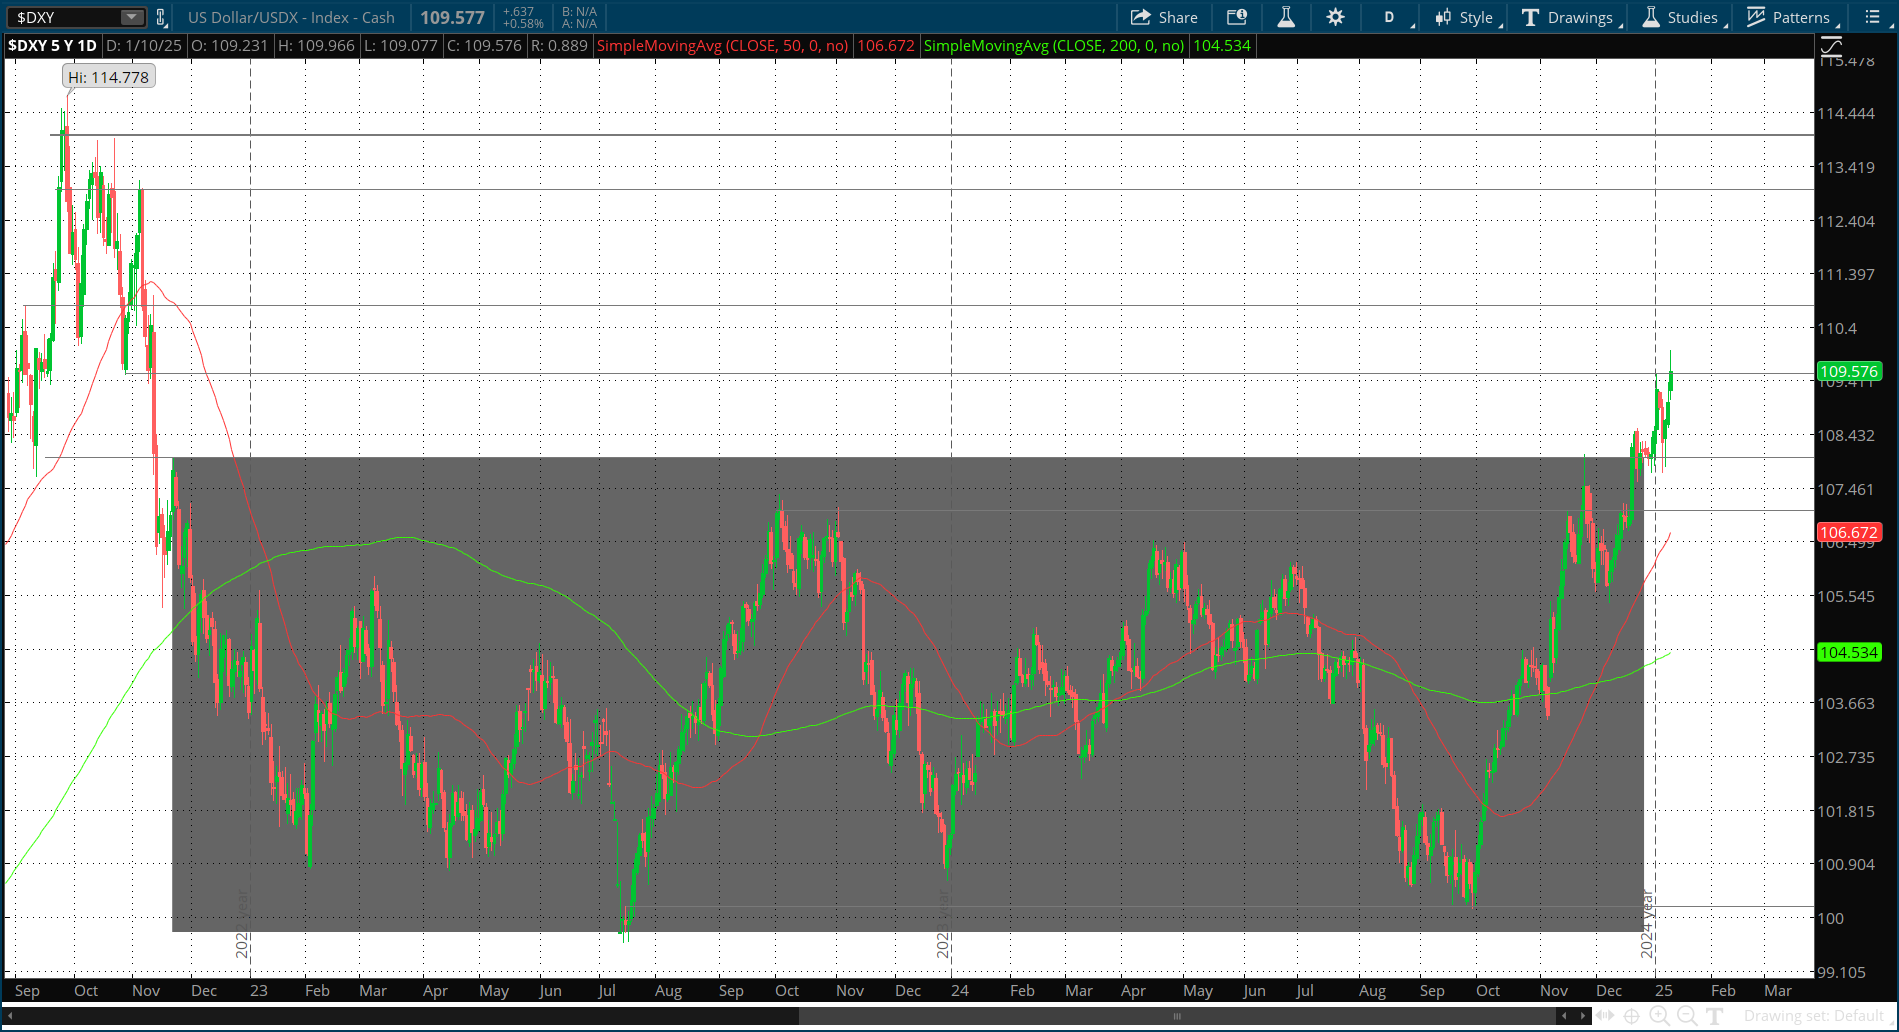Click the 114.444 price axis label
The width and height of the screenshot is (1899, 1032).
click(x=1846, y=114)
